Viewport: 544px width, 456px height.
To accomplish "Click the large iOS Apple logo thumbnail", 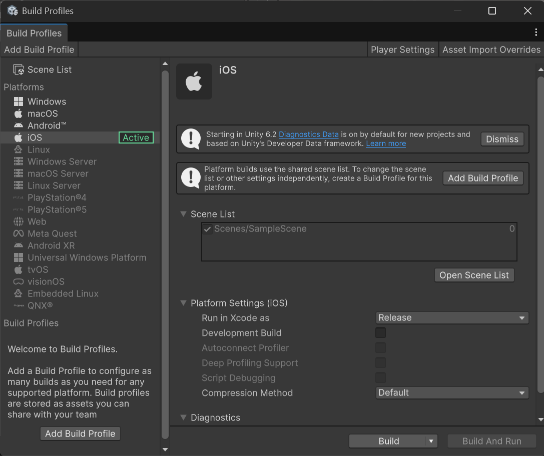I will (x=194, y=82).
